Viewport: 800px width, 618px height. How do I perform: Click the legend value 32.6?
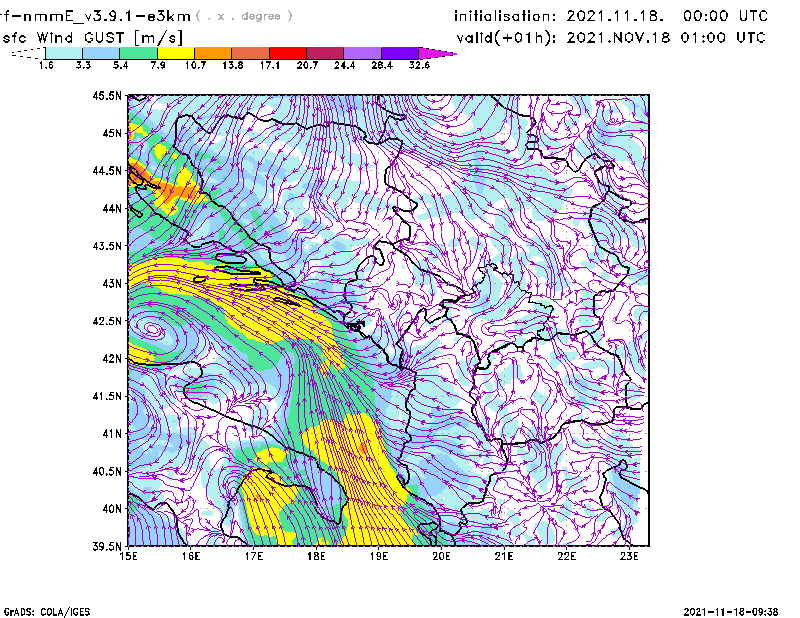tap(419, 65)
